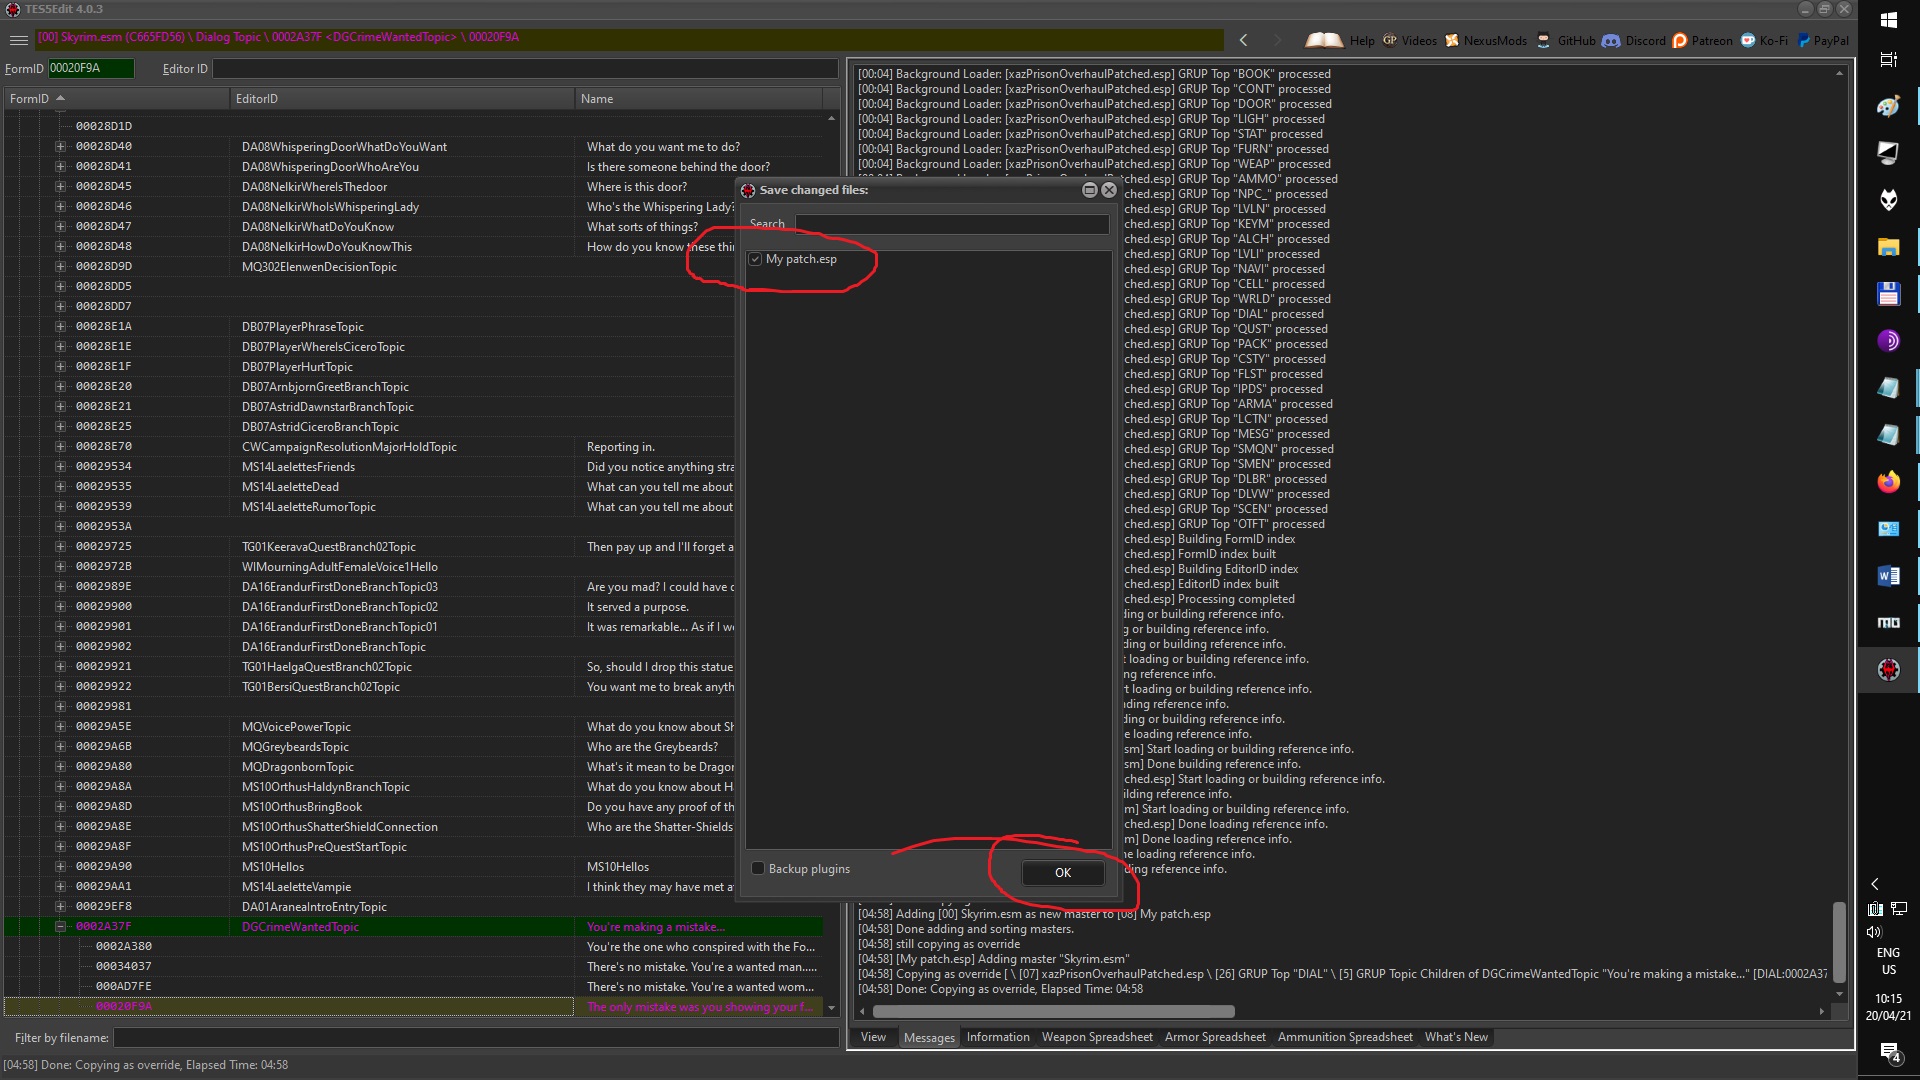Navigate forward with the right arrow

1277,40
